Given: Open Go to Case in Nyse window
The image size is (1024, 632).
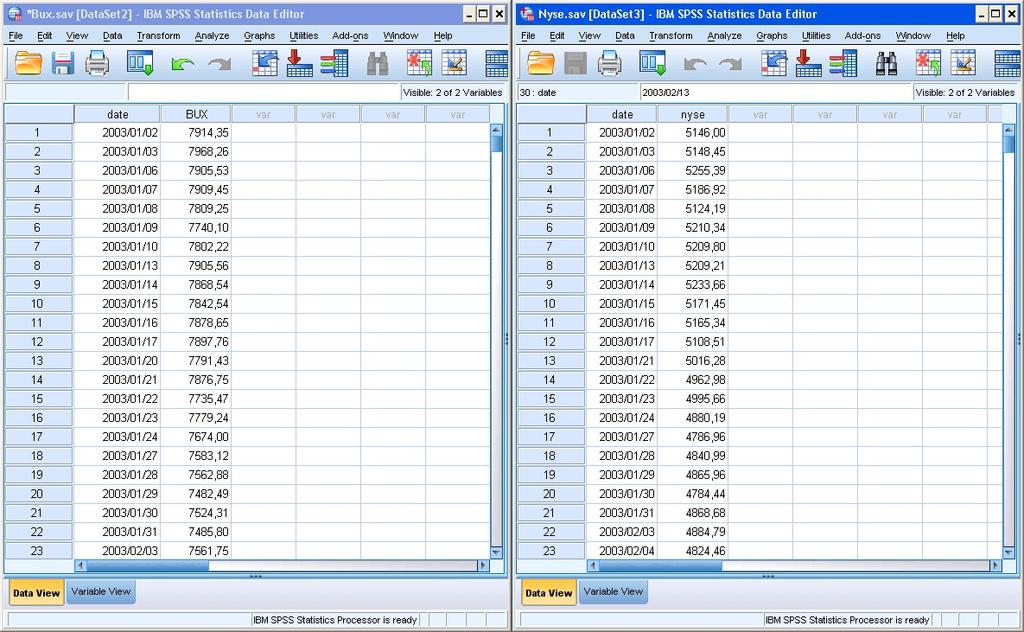Looking at the screenshot, I should (x=774, y=63).
